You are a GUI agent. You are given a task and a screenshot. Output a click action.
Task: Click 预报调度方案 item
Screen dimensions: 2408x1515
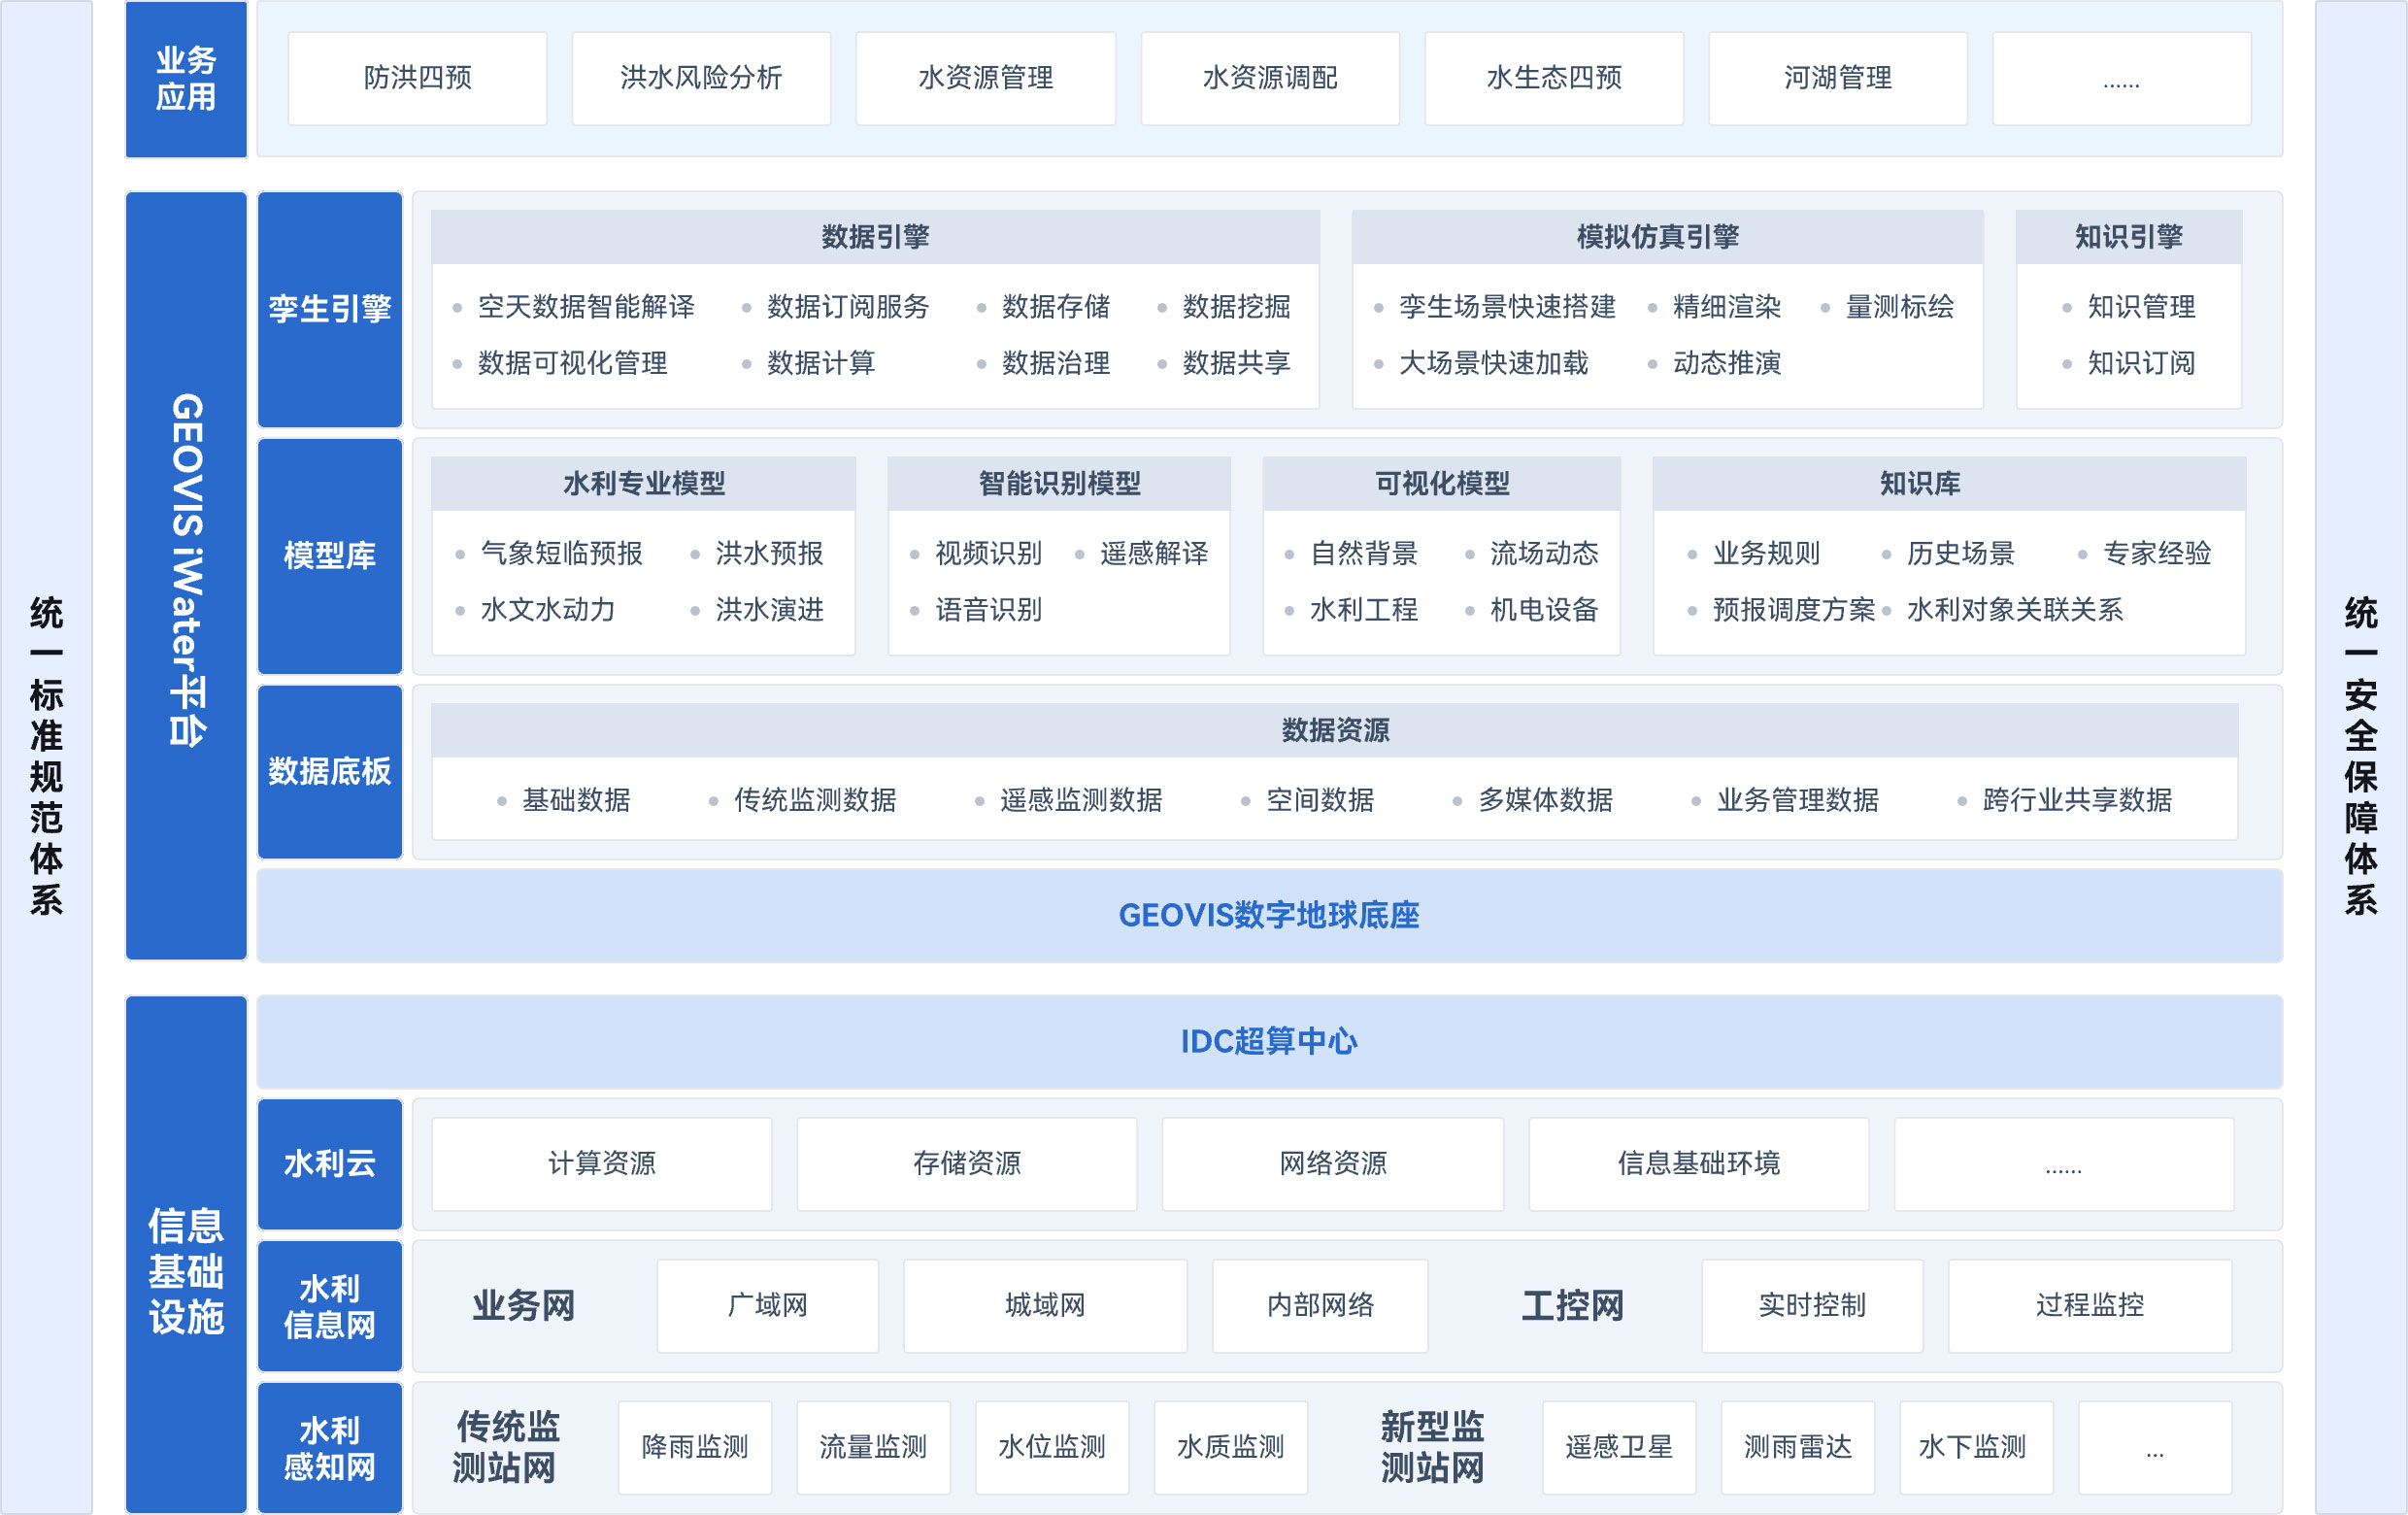click(1794, 609)
